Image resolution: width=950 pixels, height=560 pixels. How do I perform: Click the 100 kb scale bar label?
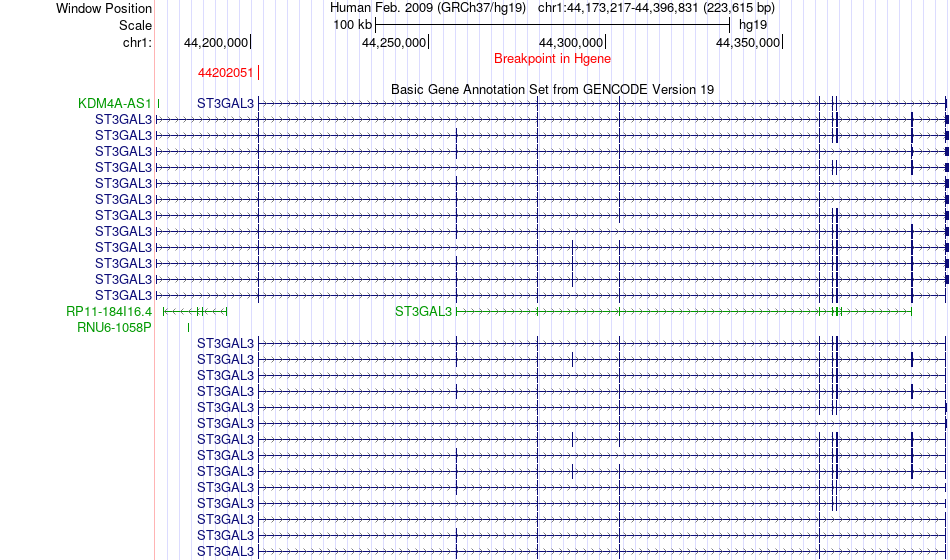(352, 24)
